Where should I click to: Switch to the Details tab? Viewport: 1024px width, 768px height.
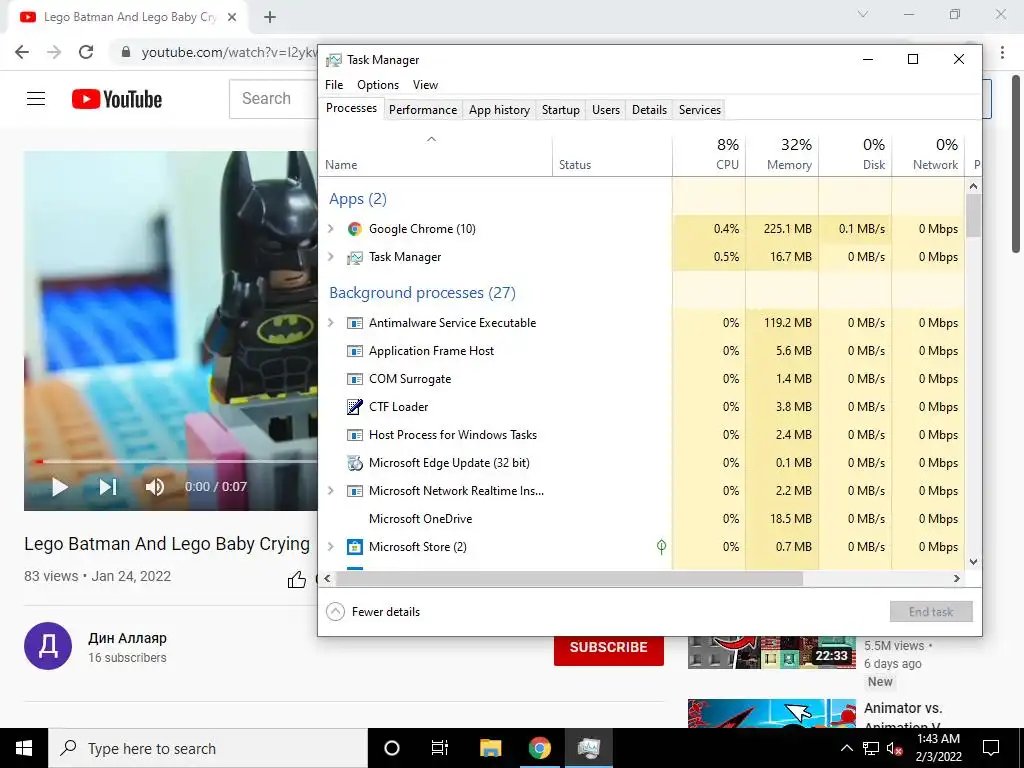coord(649,110)
